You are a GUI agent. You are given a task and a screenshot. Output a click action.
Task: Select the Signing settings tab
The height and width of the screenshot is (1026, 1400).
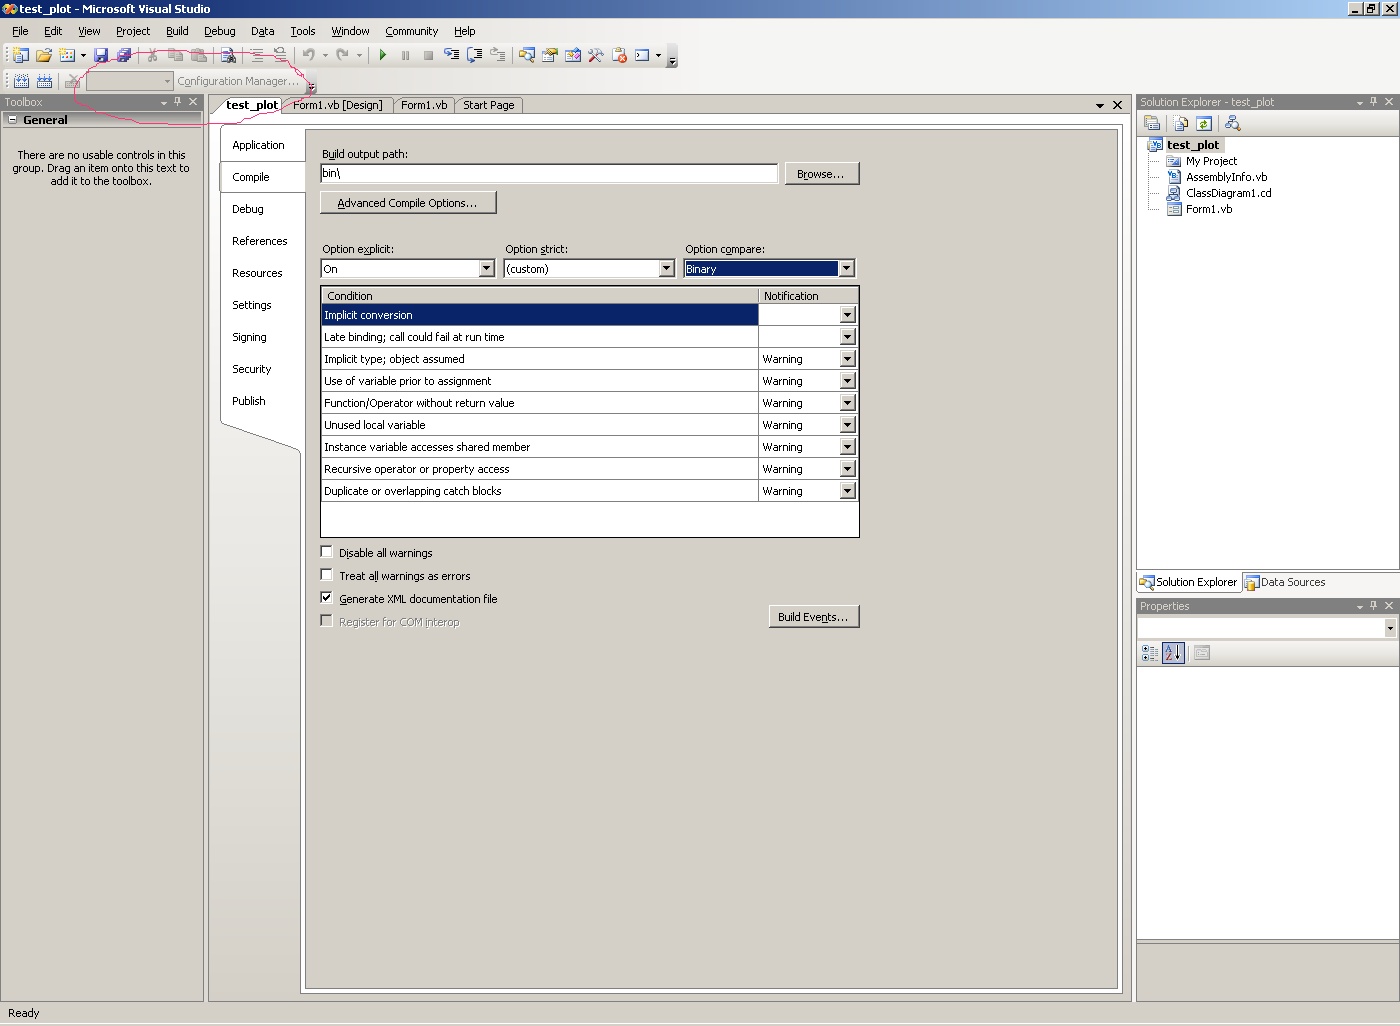point(250,337)
